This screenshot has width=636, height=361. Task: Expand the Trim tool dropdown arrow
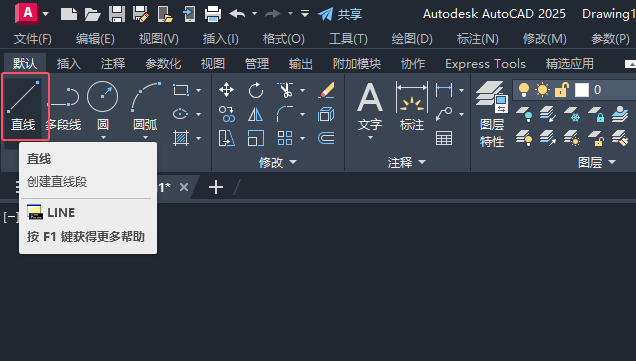coord(302,90)
